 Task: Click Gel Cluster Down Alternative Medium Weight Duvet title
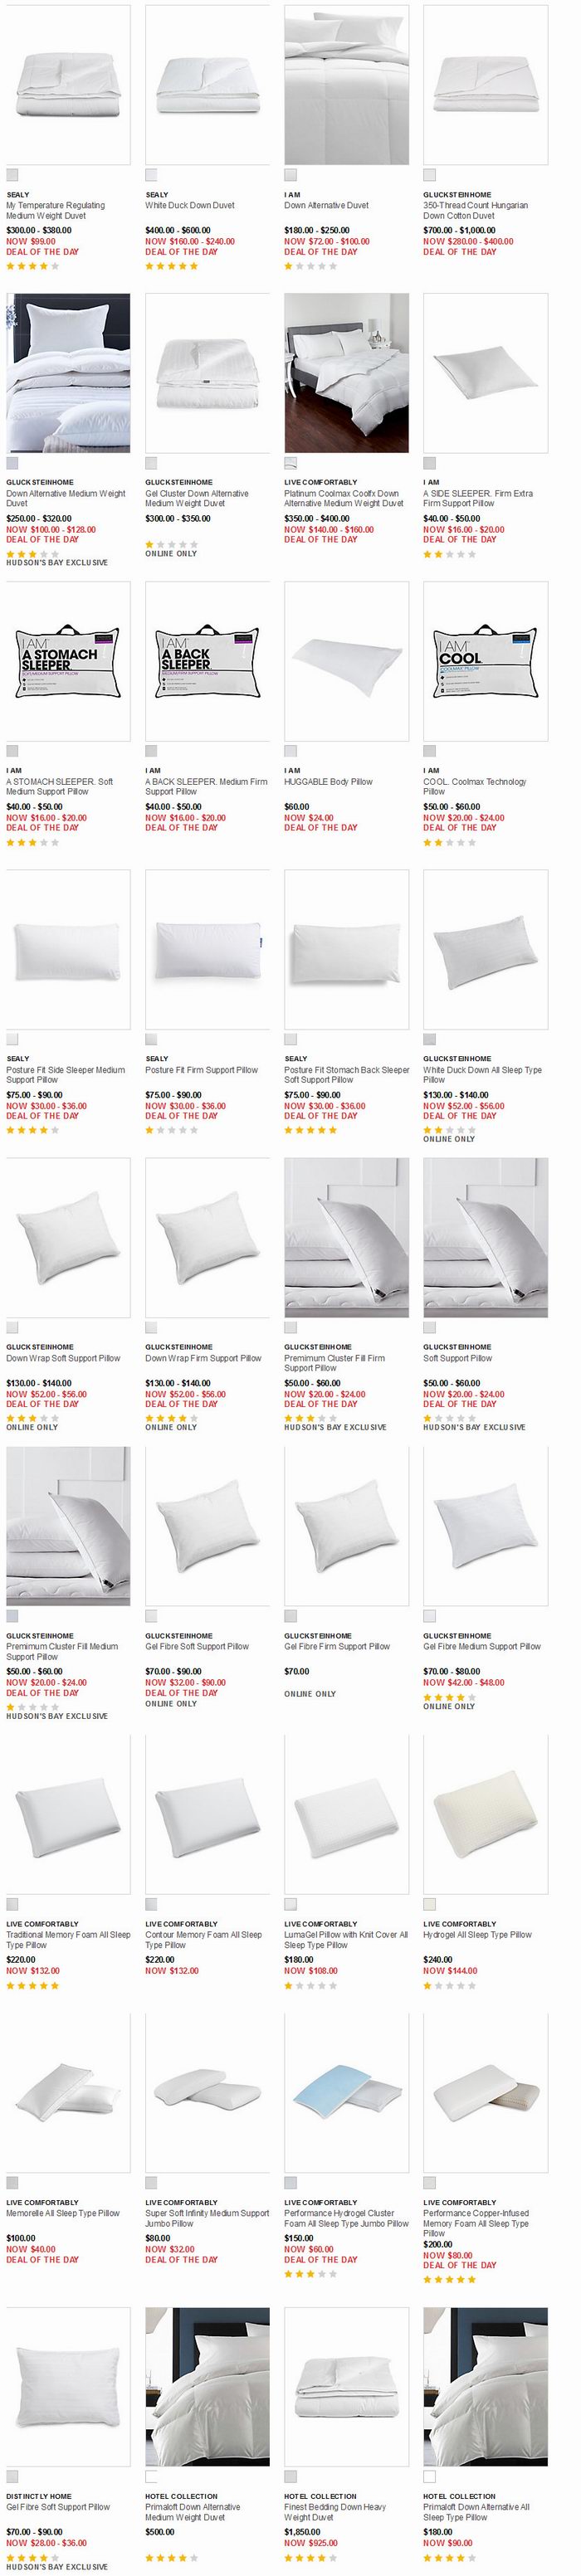coord(197,498)
